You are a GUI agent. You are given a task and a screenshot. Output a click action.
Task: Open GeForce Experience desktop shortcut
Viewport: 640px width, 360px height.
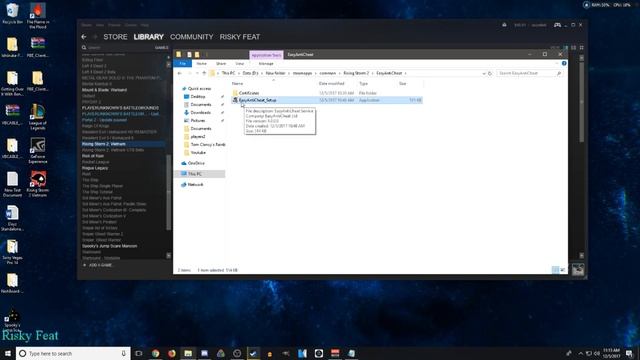click(x=38, y=151)
